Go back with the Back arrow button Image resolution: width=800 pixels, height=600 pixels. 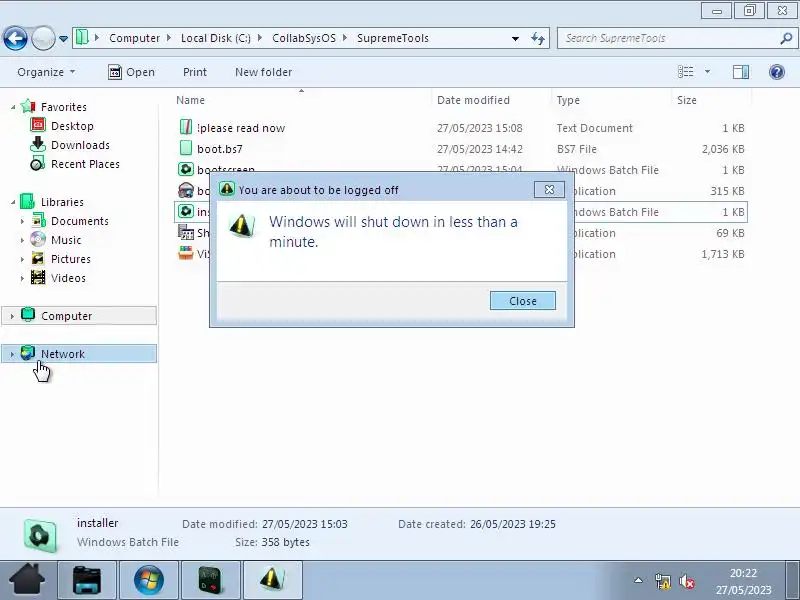(x=15, y=38)
